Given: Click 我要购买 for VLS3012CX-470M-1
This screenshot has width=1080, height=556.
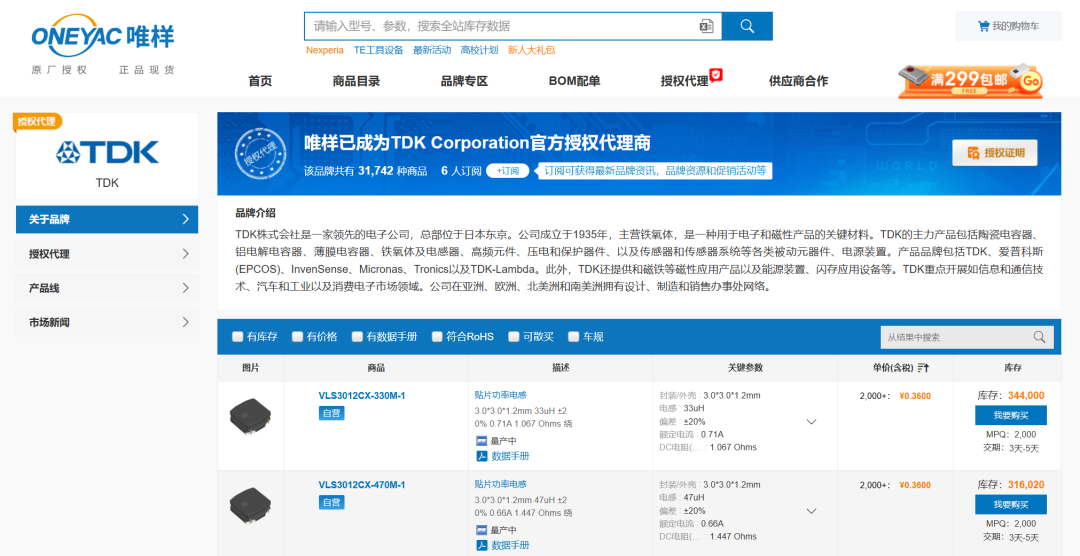Looking at the screenshot, I should tap(1010, 504).
